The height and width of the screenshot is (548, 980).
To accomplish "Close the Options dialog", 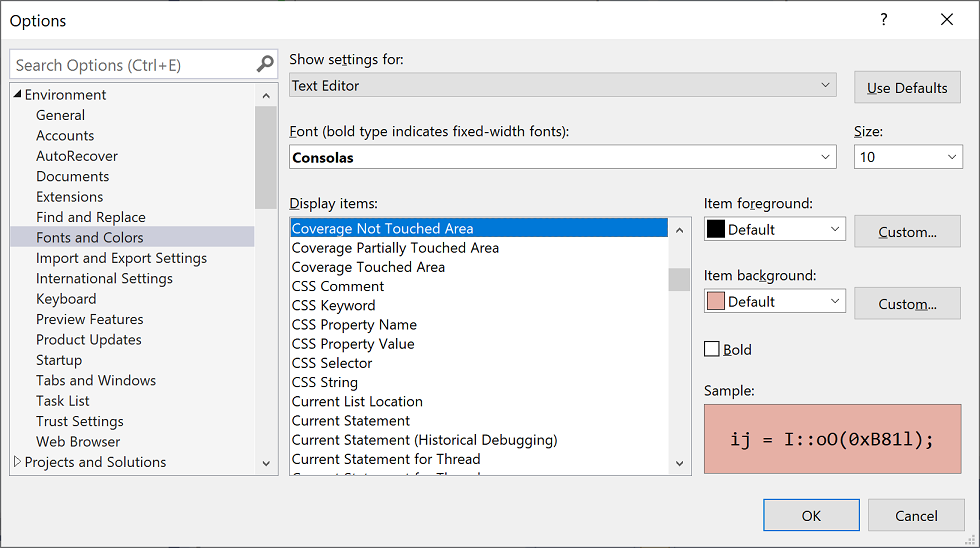I will point(947,19).
